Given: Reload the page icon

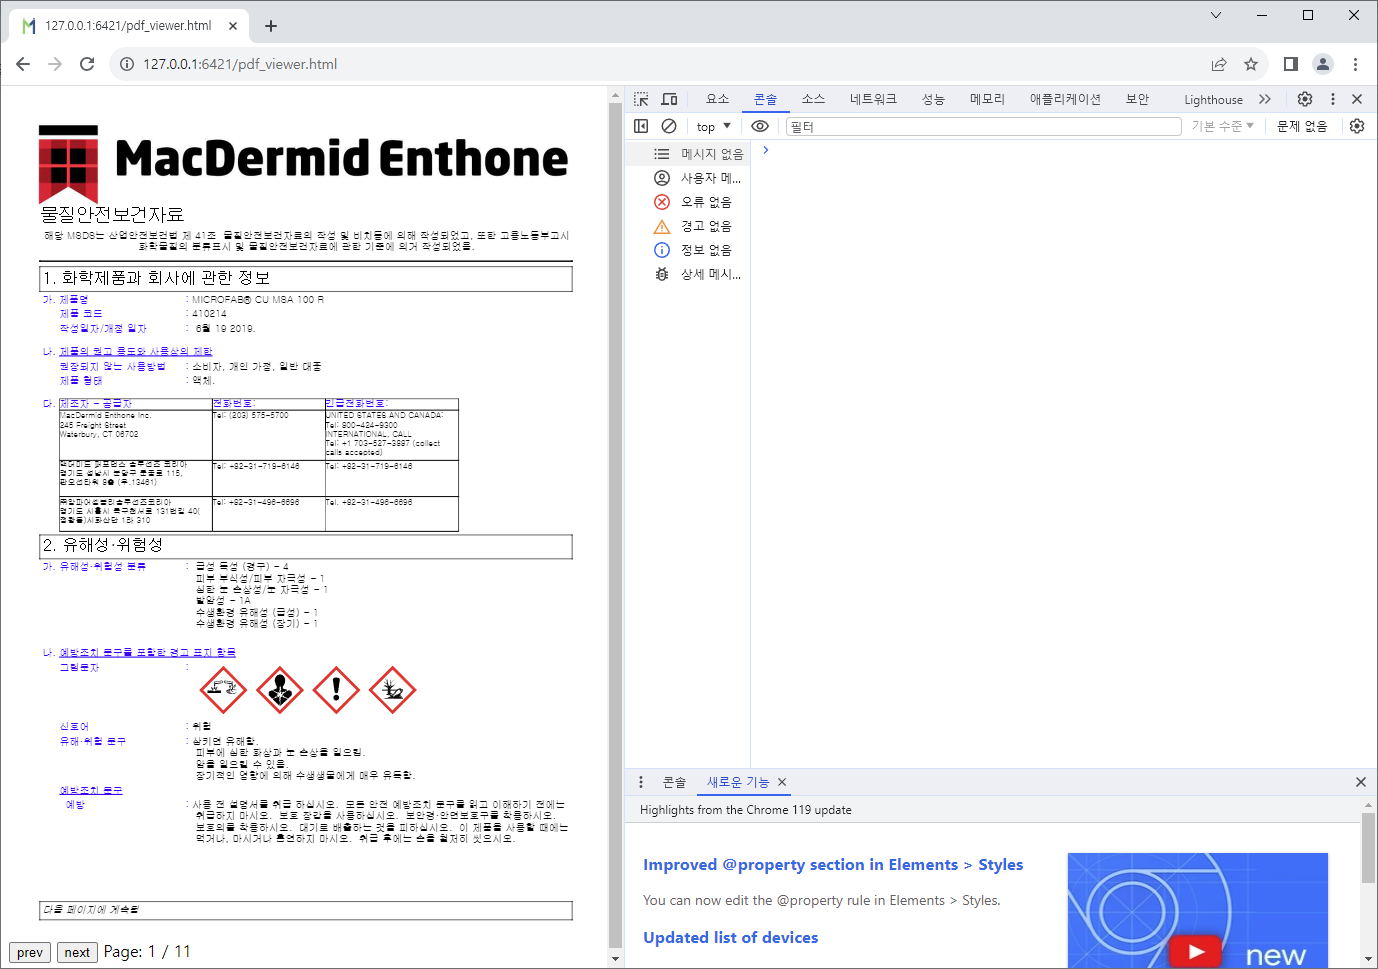Looking at the screenshot, I should (87, 64).
